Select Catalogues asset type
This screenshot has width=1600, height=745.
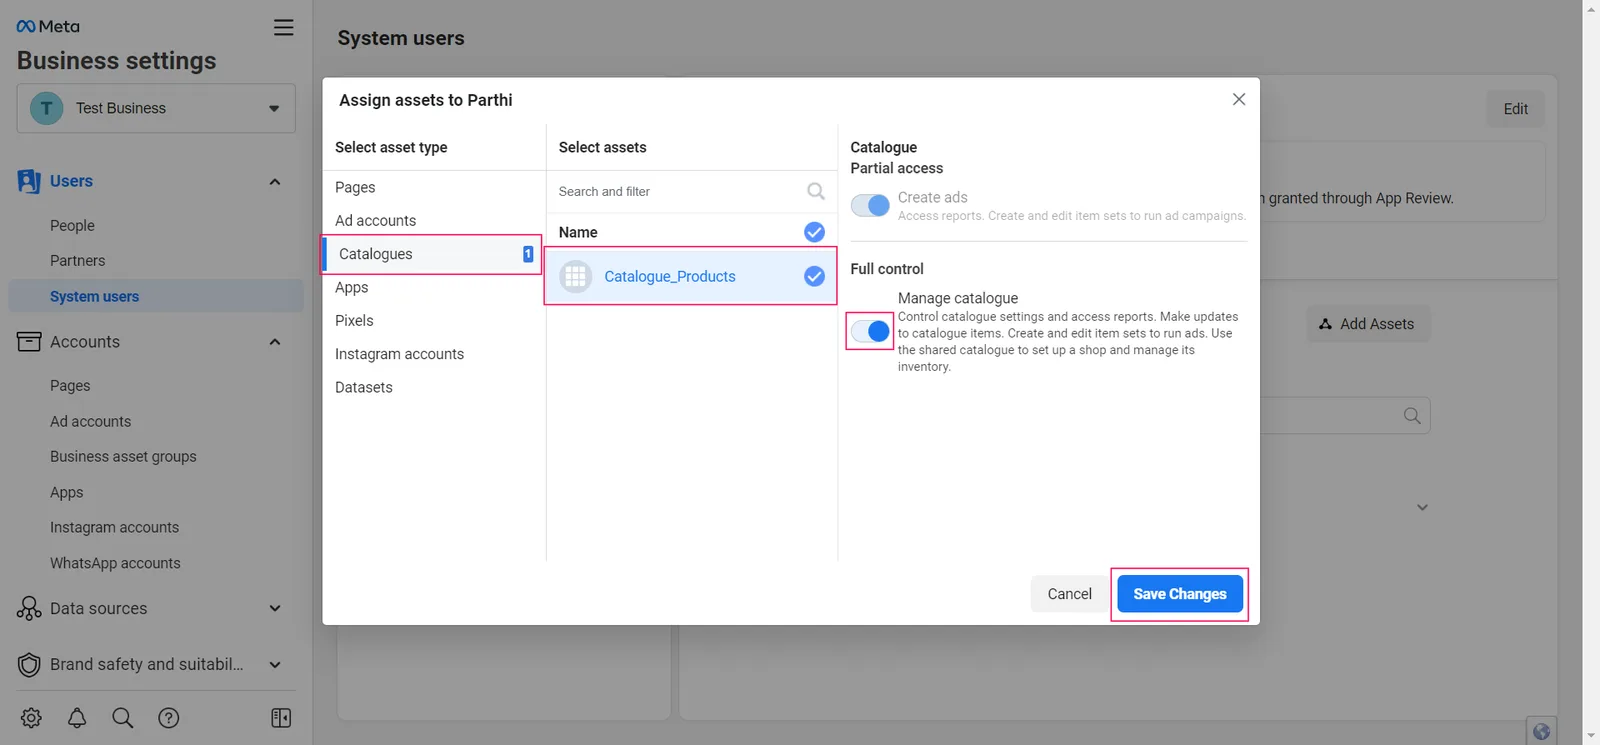[x=432, y=254]
